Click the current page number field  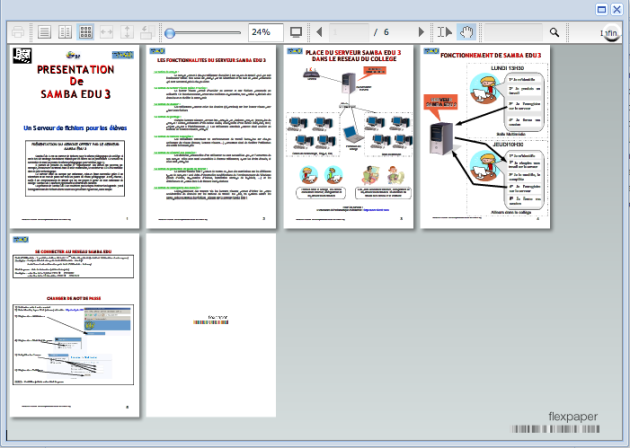349,32
